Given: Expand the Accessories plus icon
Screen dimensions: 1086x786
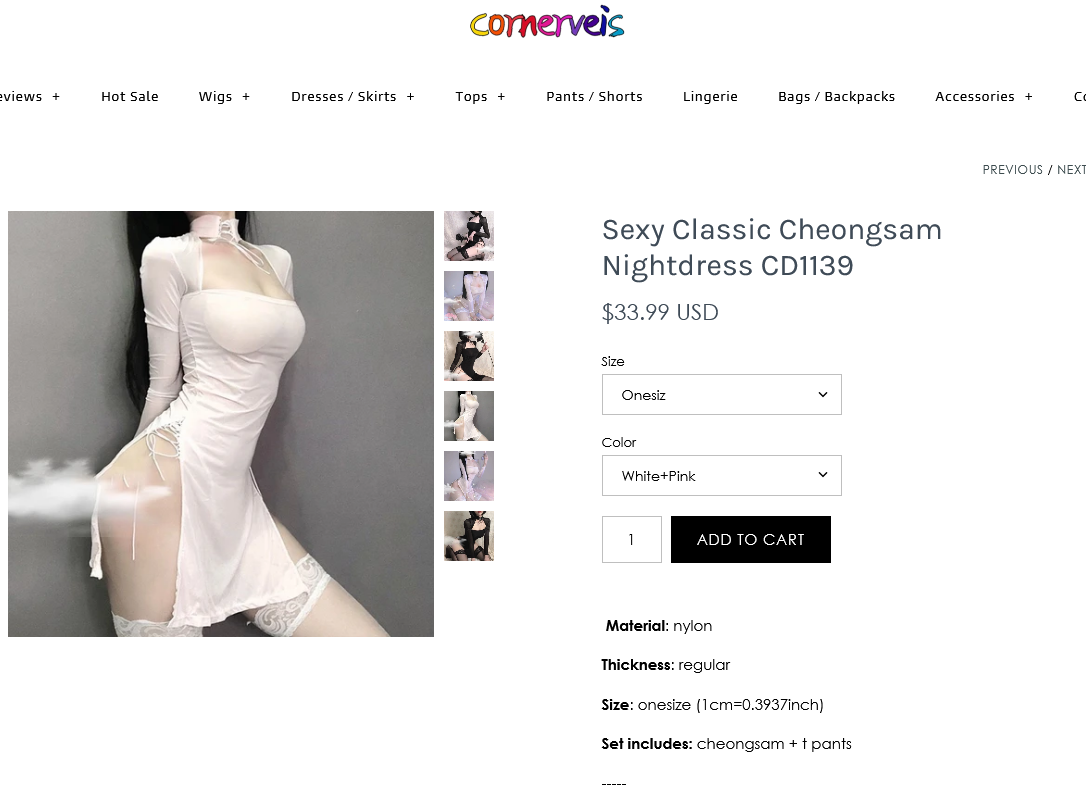Looking at the screenshot, I should click(x=1029, y=97).
